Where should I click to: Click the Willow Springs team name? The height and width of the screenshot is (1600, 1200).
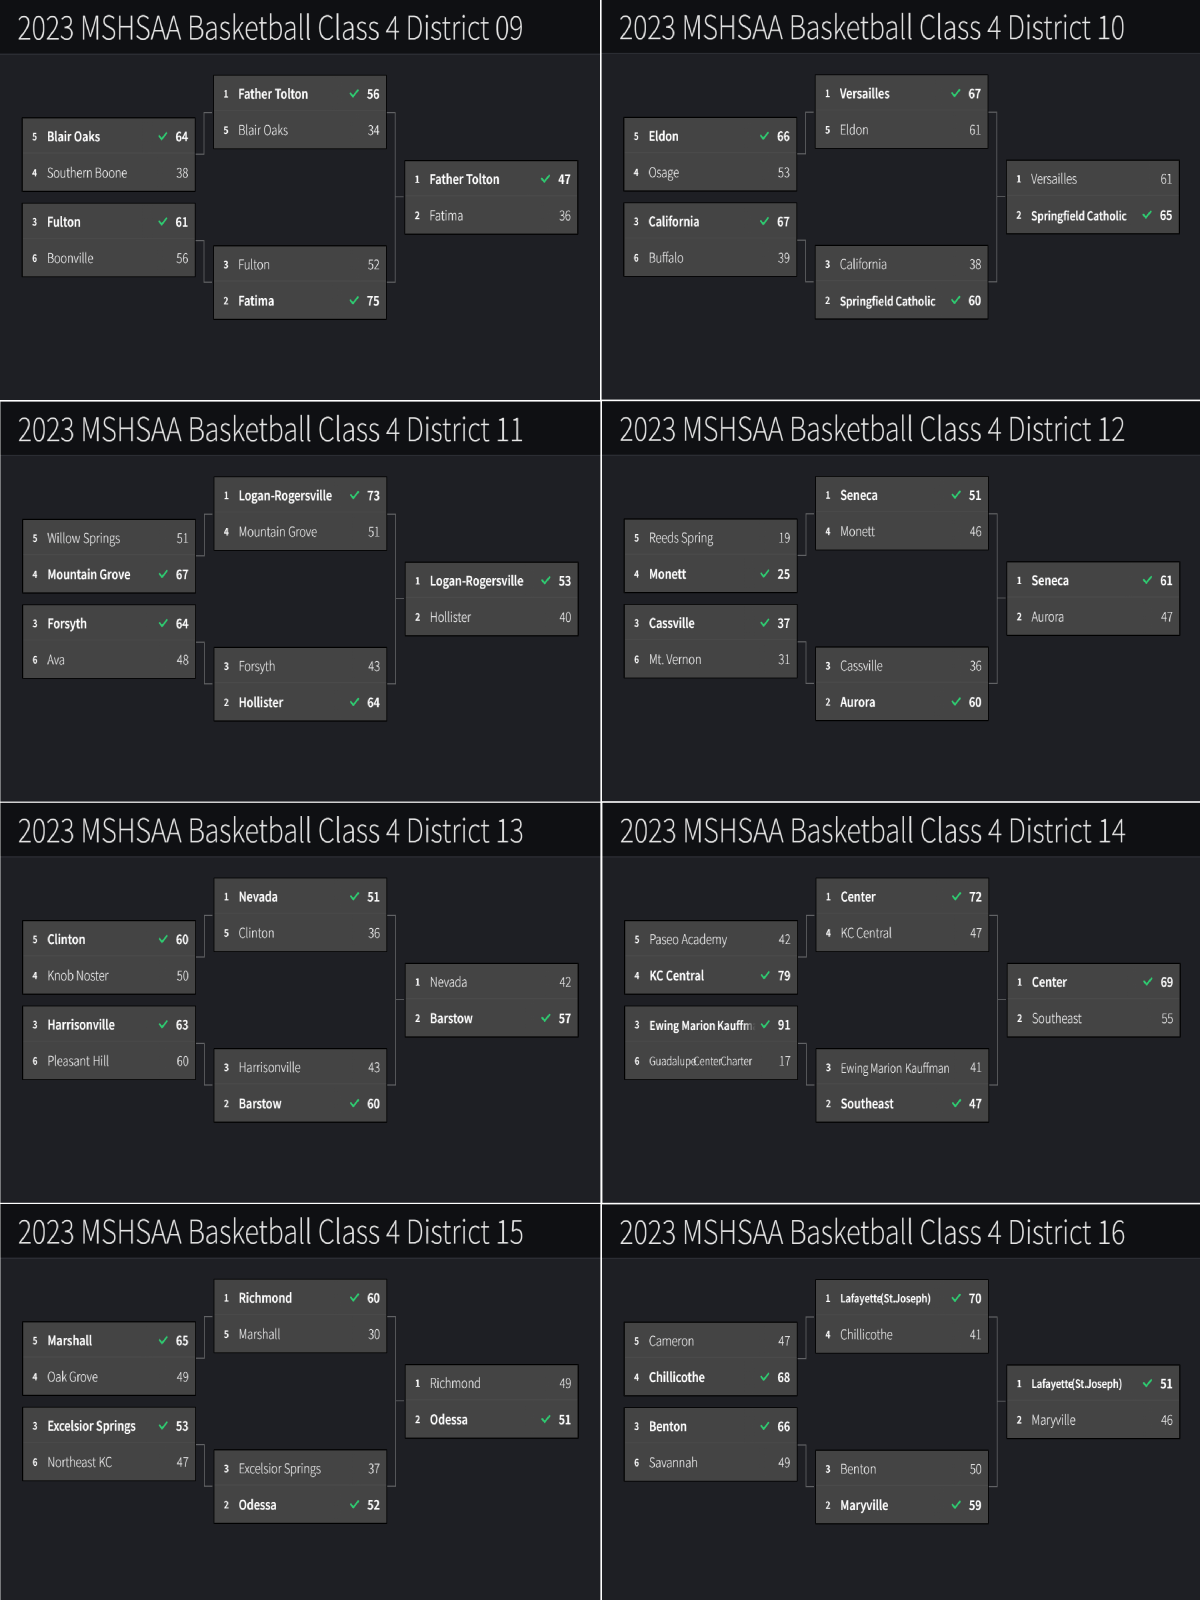tap(83, 538)
